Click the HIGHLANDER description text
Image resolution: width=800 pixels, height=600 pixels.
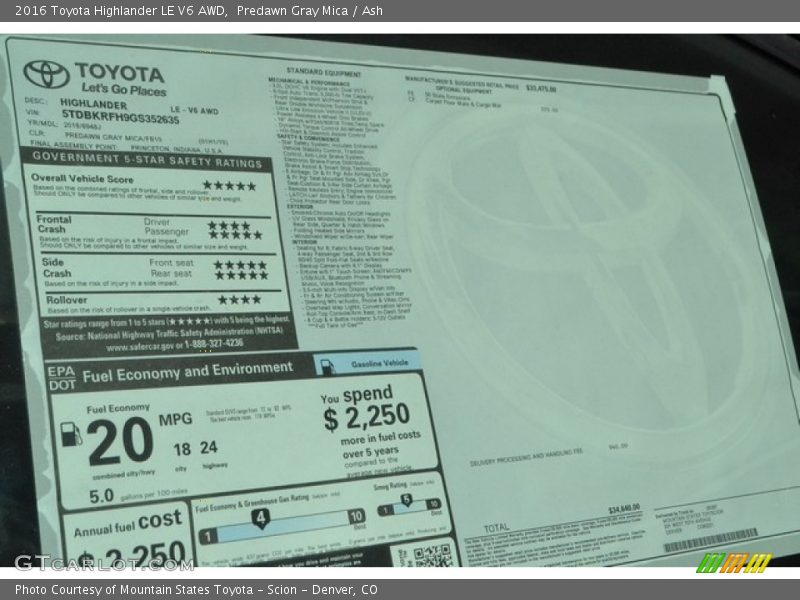click(x=93, y=104)
